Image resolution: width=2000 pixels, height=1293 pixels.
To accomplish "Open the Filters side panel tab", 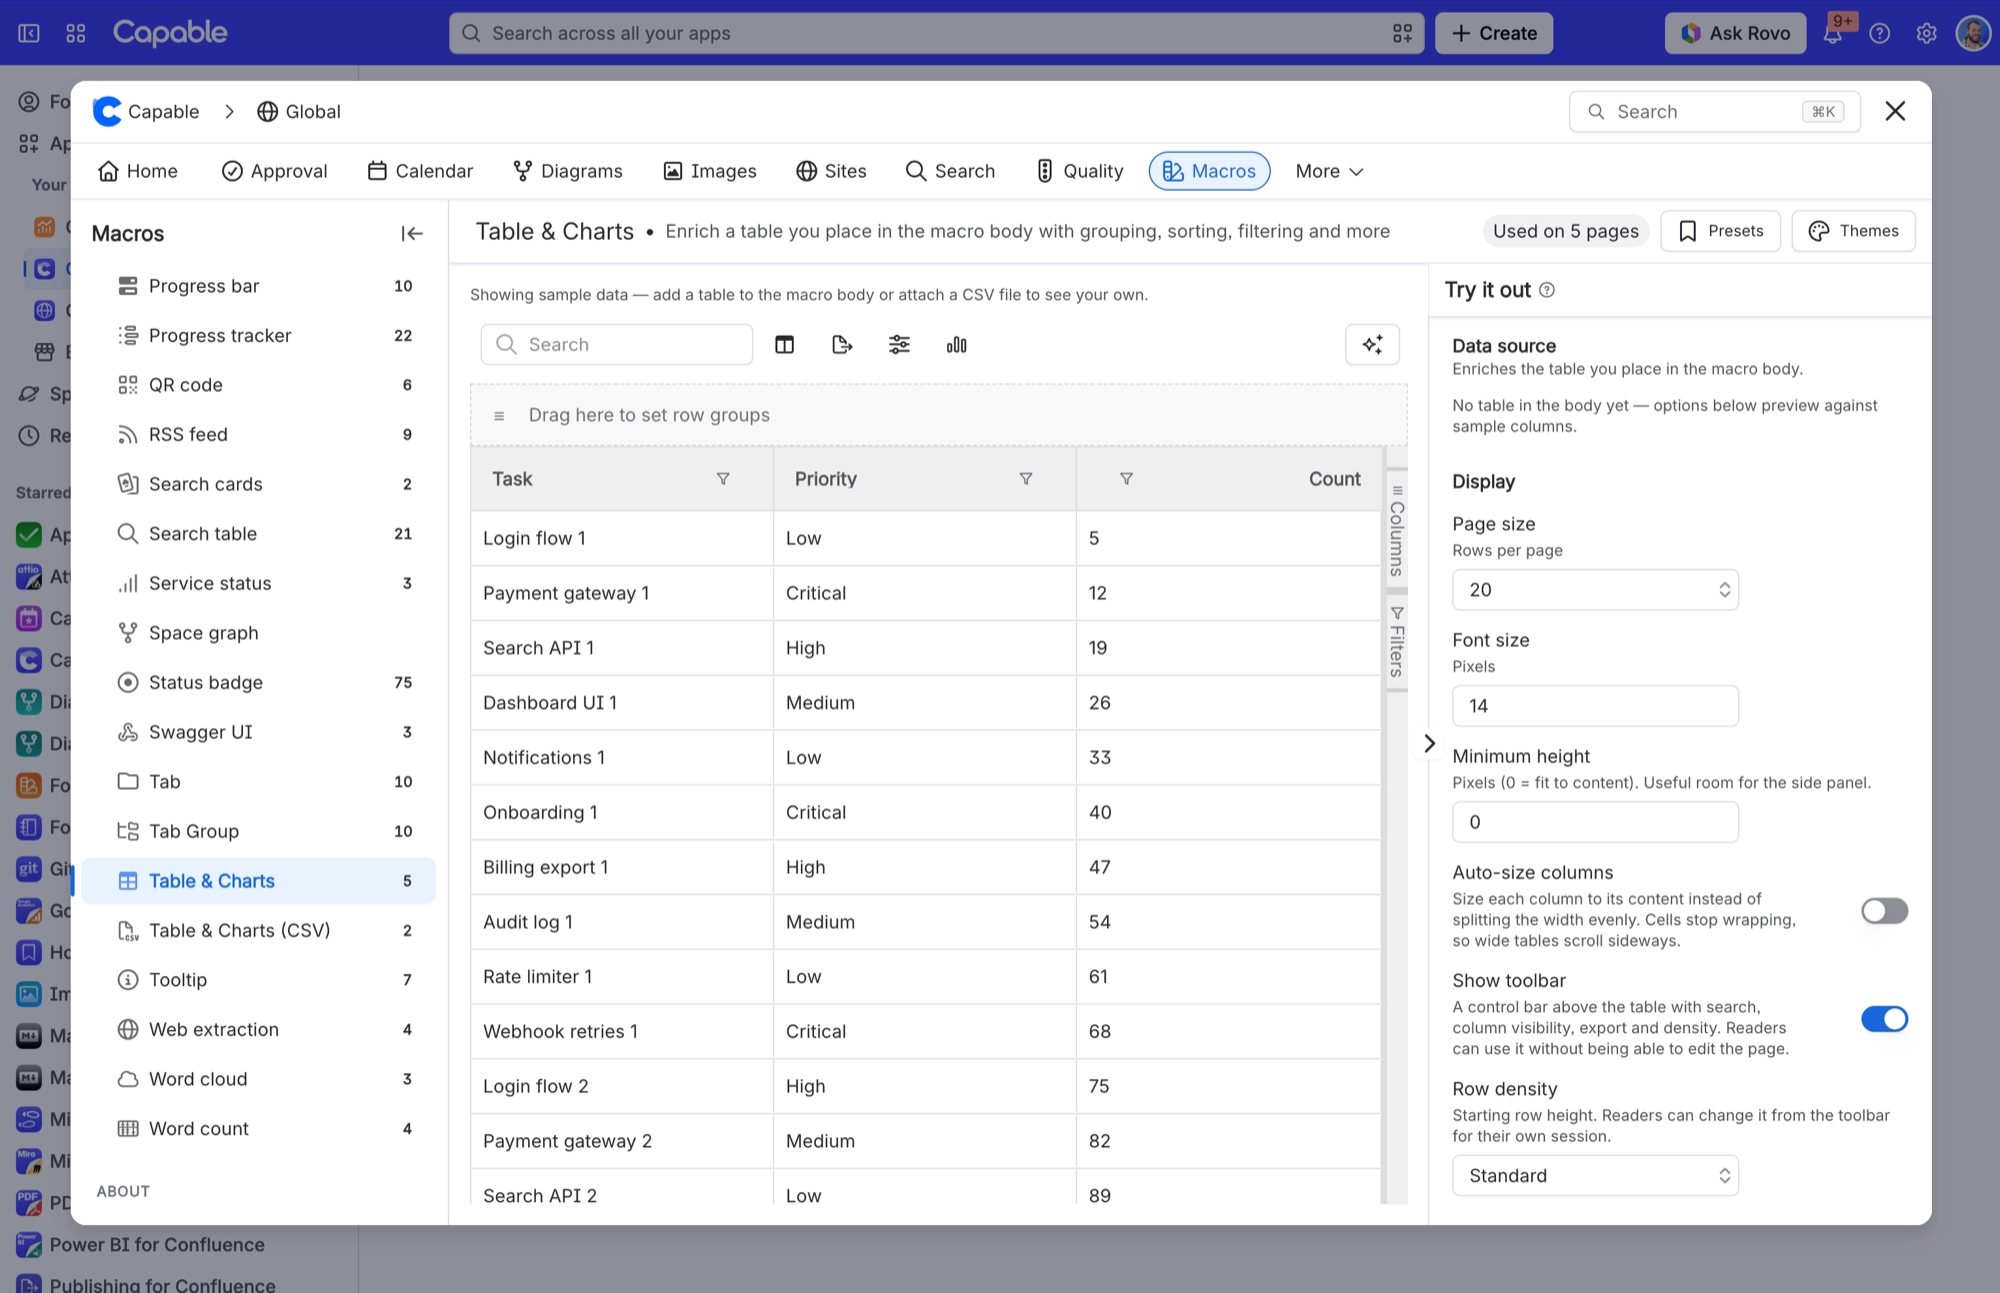I will 1397,640.
